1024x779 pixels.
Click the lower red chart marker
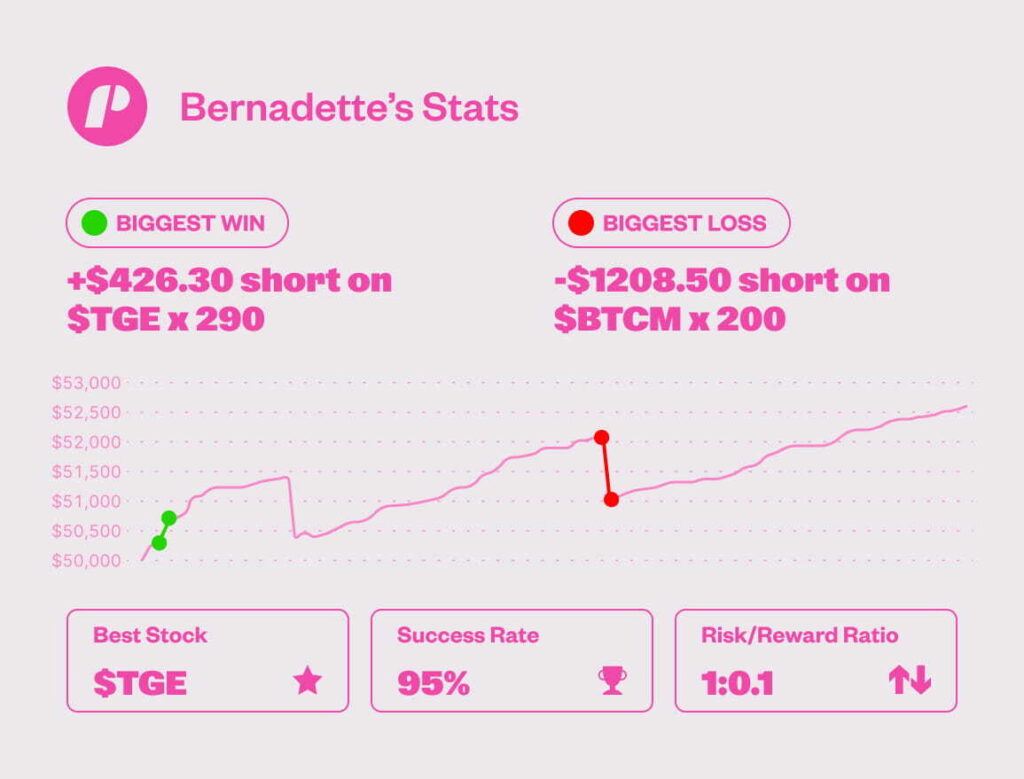pyautogui.click(x=611, y=499)
